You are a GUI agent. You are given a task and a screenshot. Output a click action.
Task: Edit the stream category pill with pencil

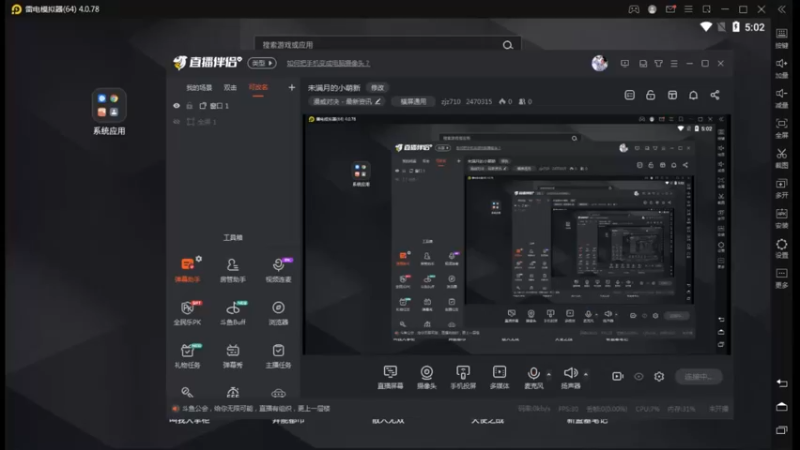tap(347, 102)
